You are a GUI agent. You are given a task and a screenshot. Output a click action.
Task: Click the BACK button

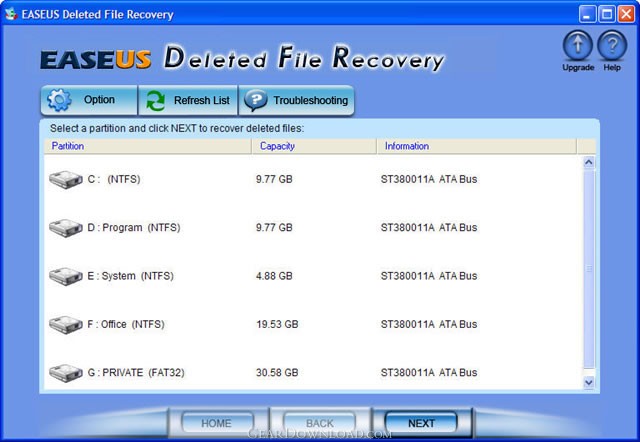320,423
